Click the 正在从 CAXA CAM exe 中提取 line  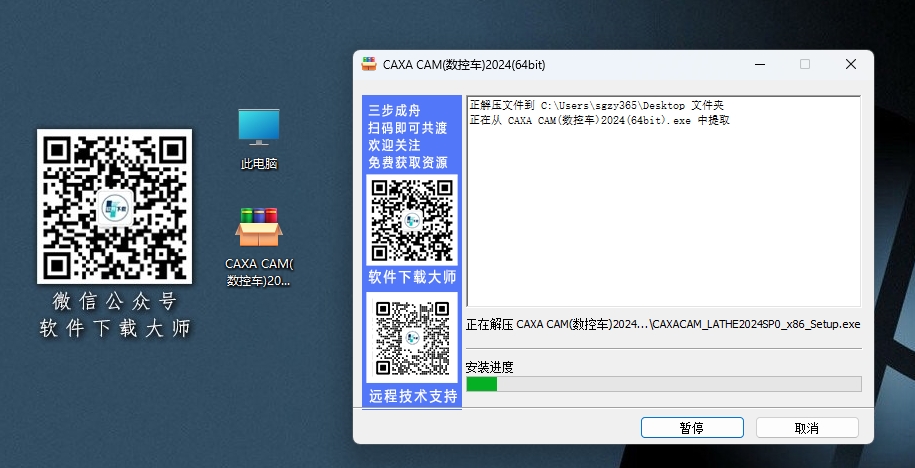[599, 120]
